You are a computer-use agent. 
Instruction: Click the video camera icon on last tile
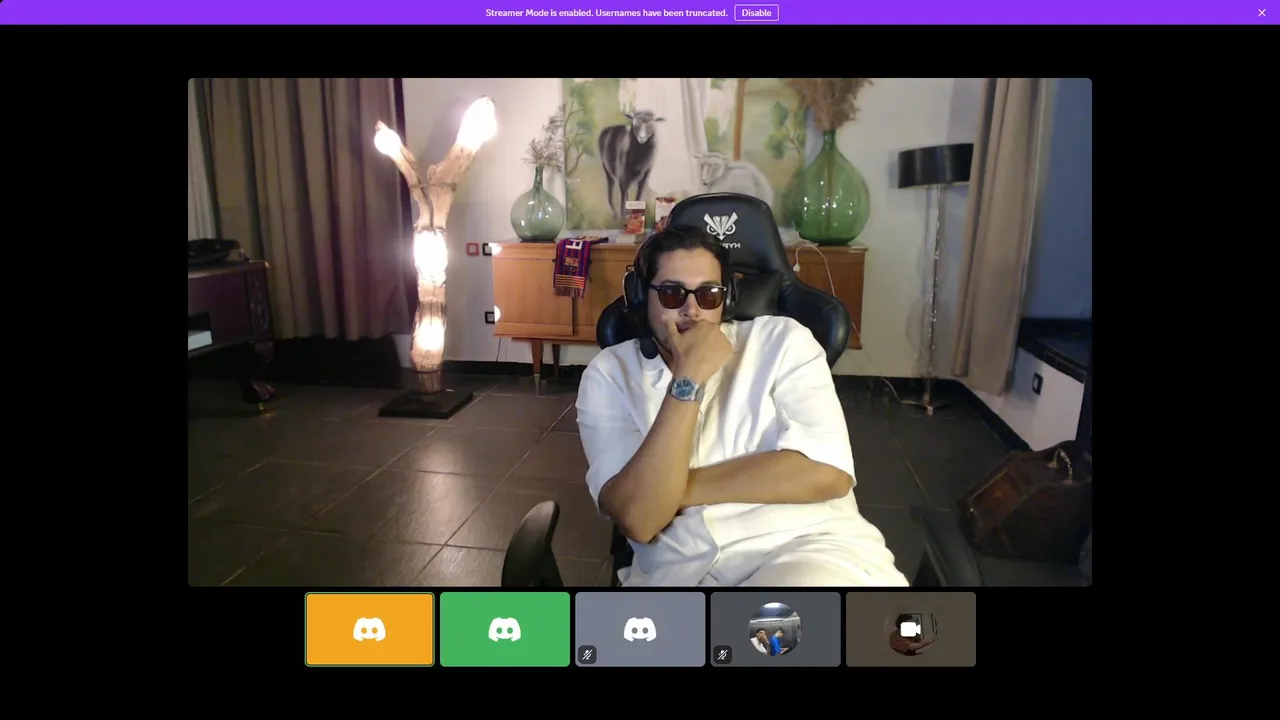[x=910, y=629]
